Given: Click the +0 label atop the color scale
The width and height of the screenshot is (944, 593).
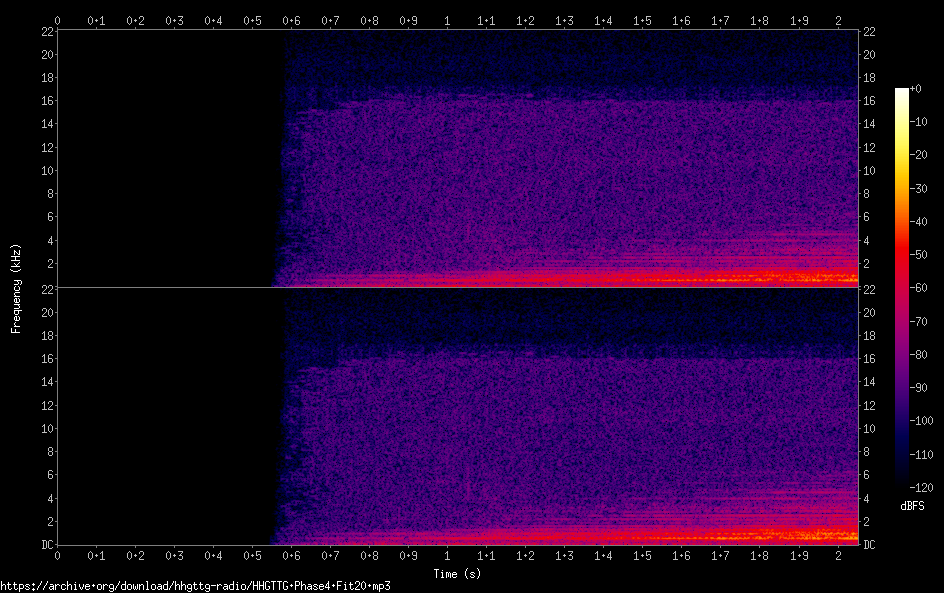Looking at the screenshot, I should pyautogui.click(x=916, y=90).
